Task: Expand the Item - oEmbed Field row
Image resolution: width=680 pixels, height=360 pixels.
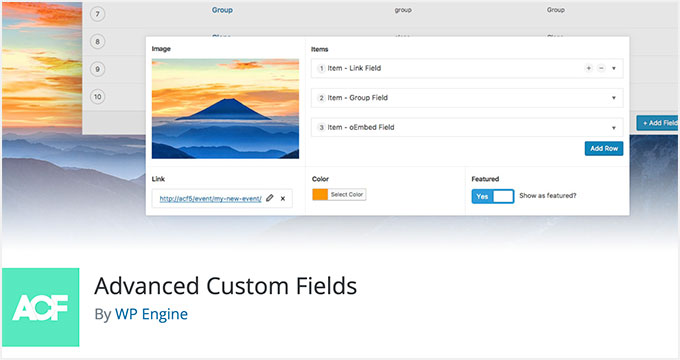Action: pyautogui.click(x=614, y=128)
